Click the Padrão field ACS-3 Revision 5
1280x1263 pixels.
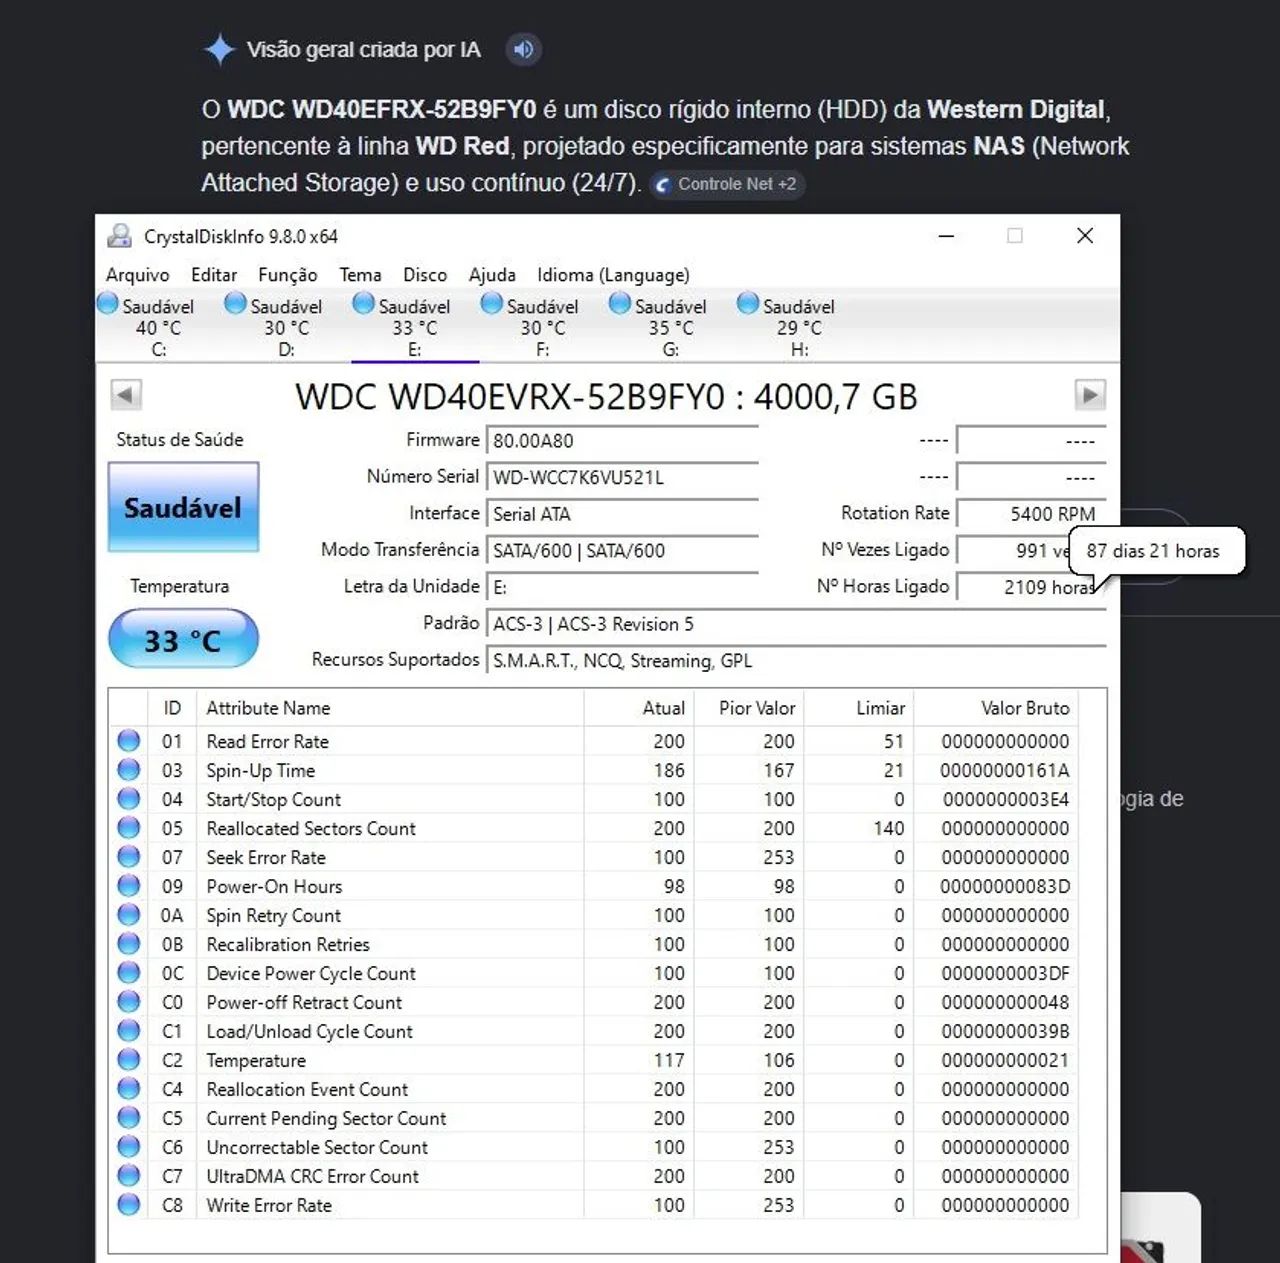(796, 624)
